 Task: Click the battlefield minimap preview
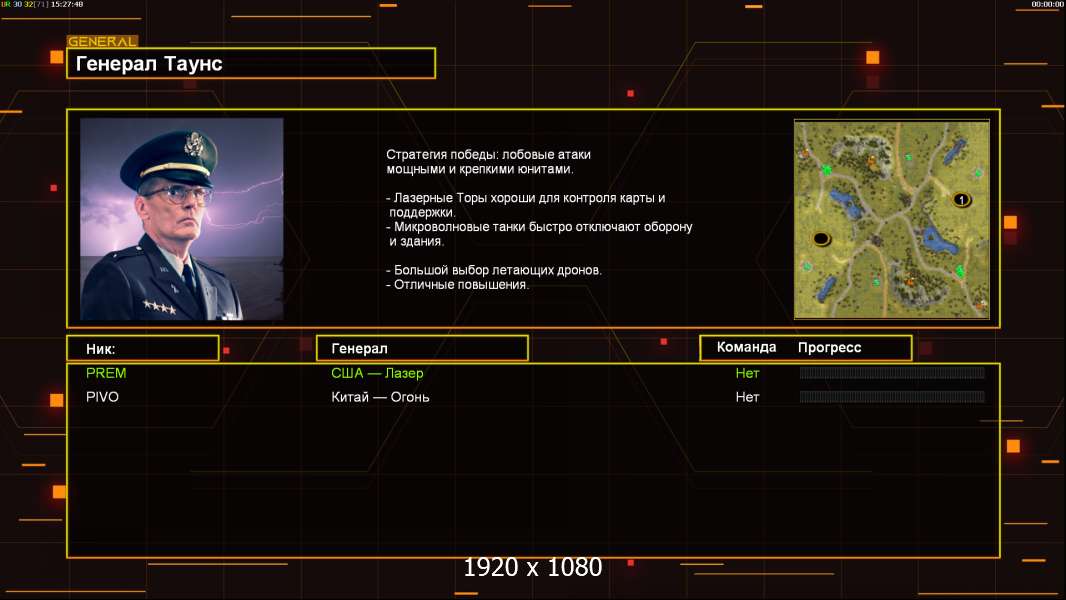(891, 219)
